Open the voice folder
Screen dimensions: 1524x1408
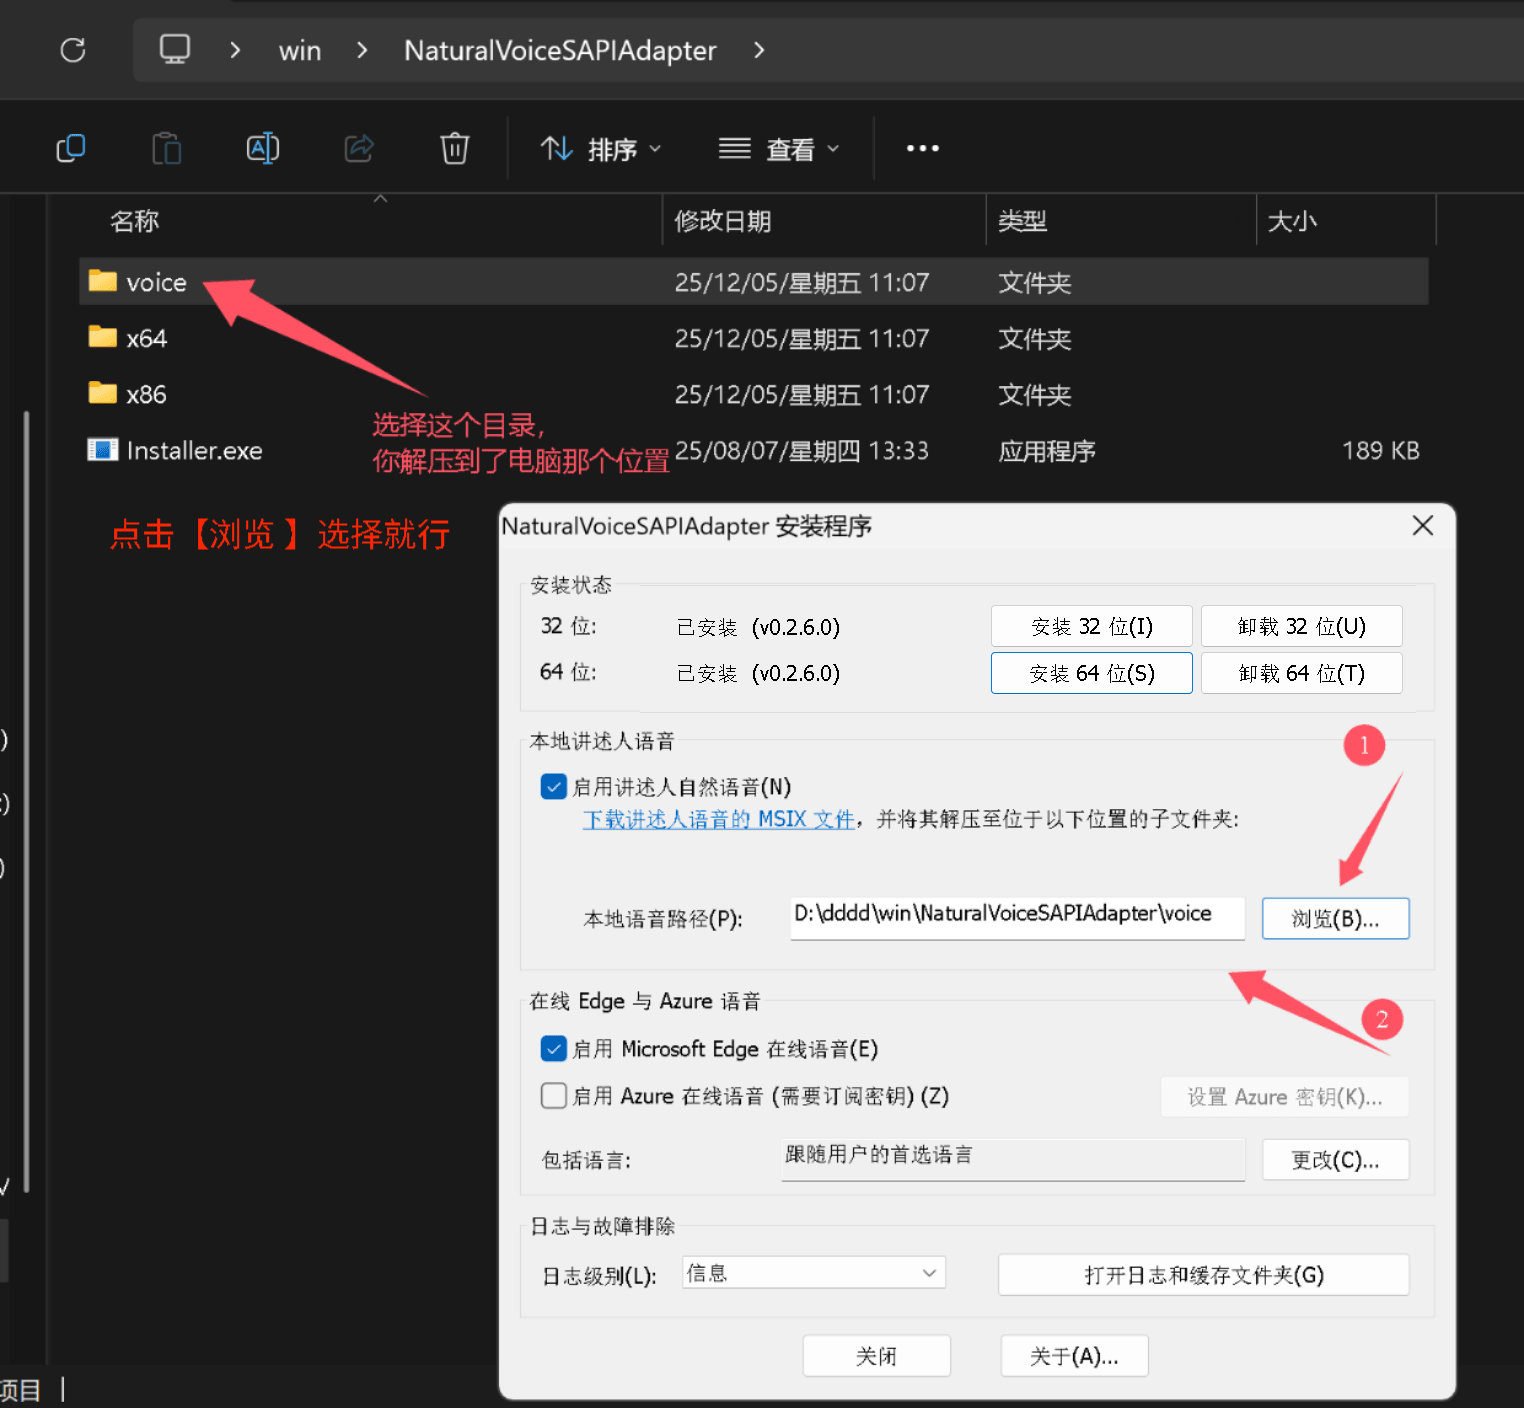(157, 281)
